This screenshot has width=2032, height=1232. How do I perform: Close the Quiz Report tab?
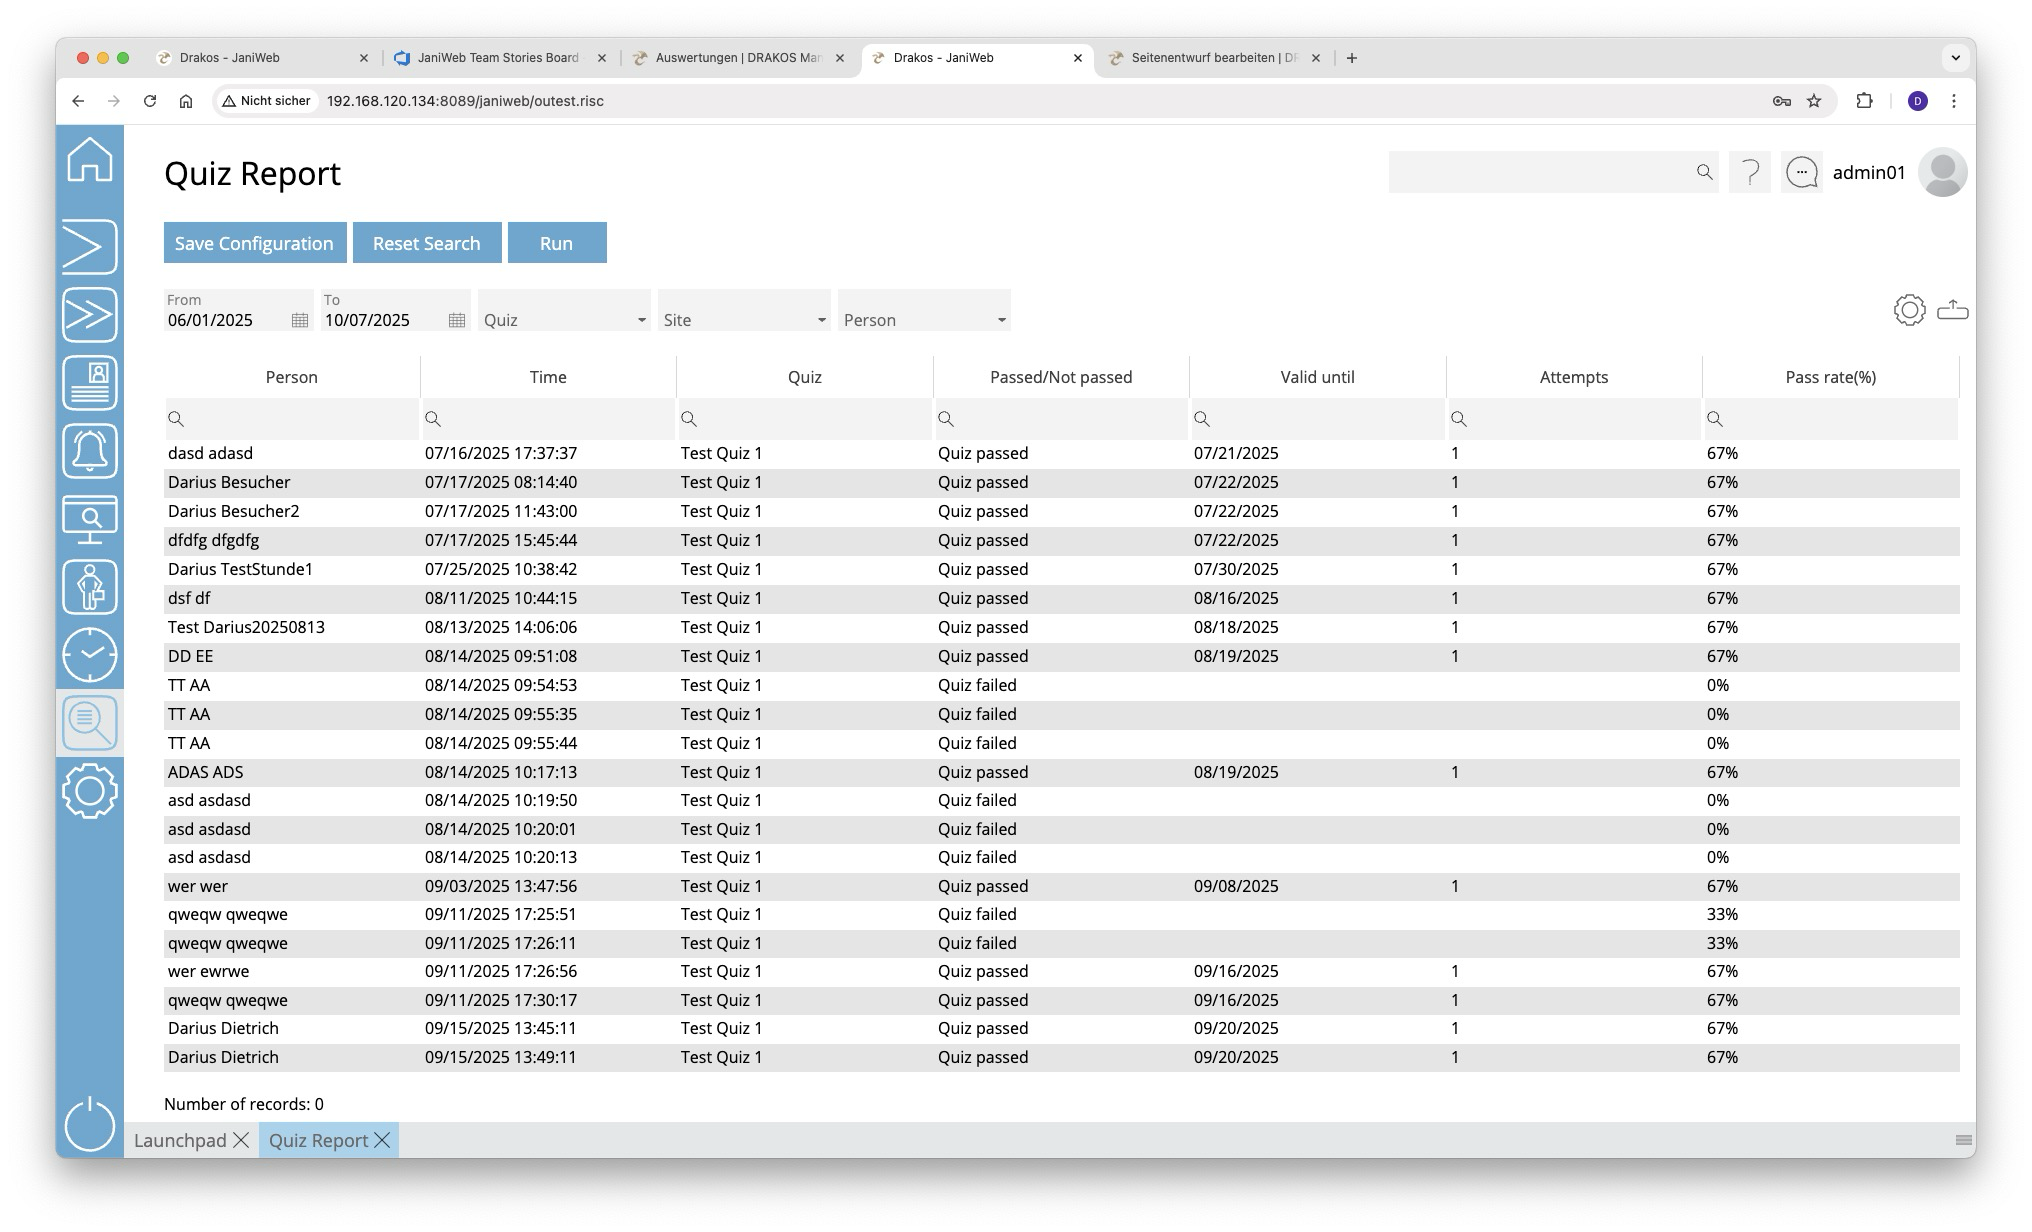click(x=382, y=1140)
